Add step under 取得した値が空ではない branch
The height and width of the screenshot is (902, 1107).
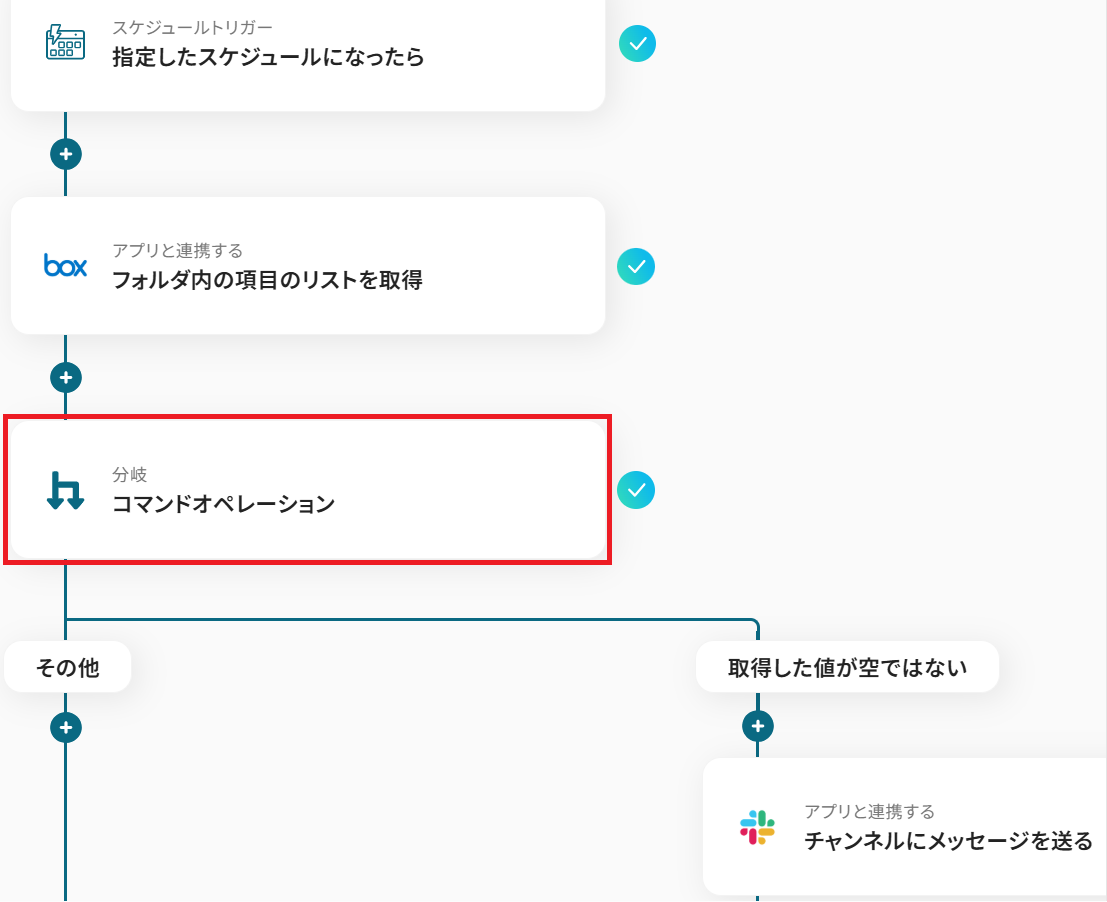click(758, 726)
